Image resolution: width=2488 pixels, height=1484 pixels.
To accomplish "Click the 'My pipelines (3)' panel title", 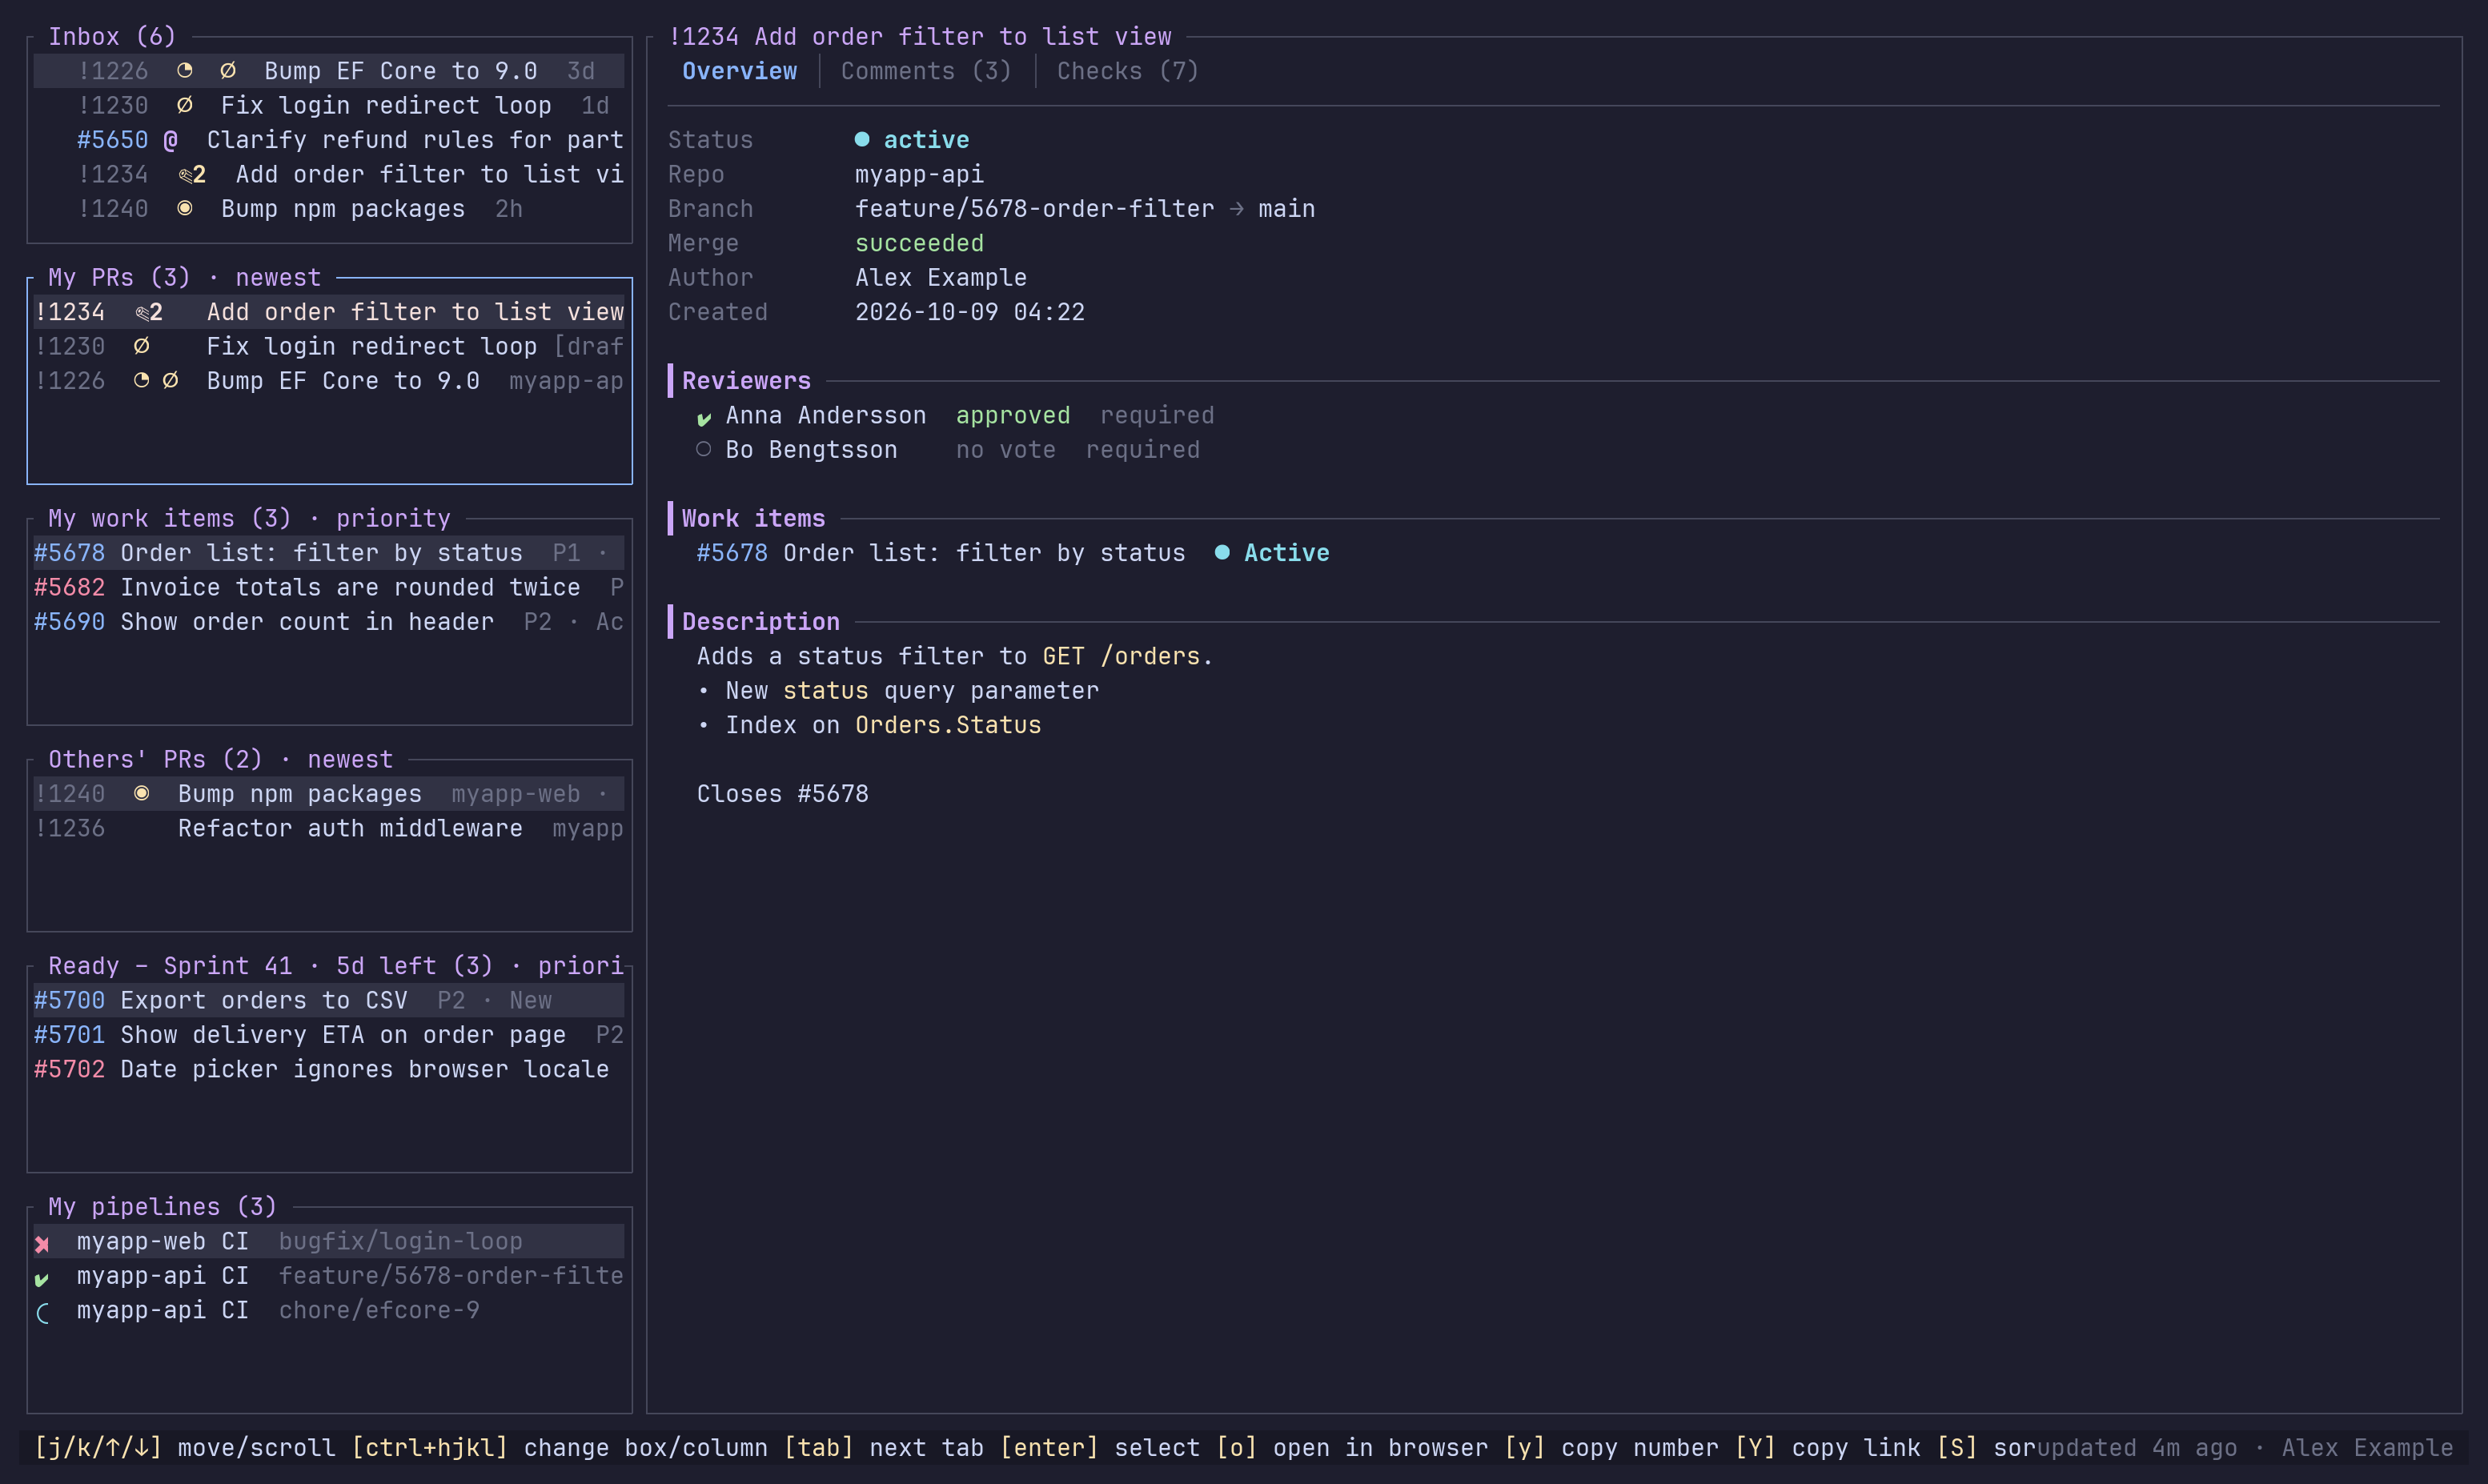I will (162, 1207).
